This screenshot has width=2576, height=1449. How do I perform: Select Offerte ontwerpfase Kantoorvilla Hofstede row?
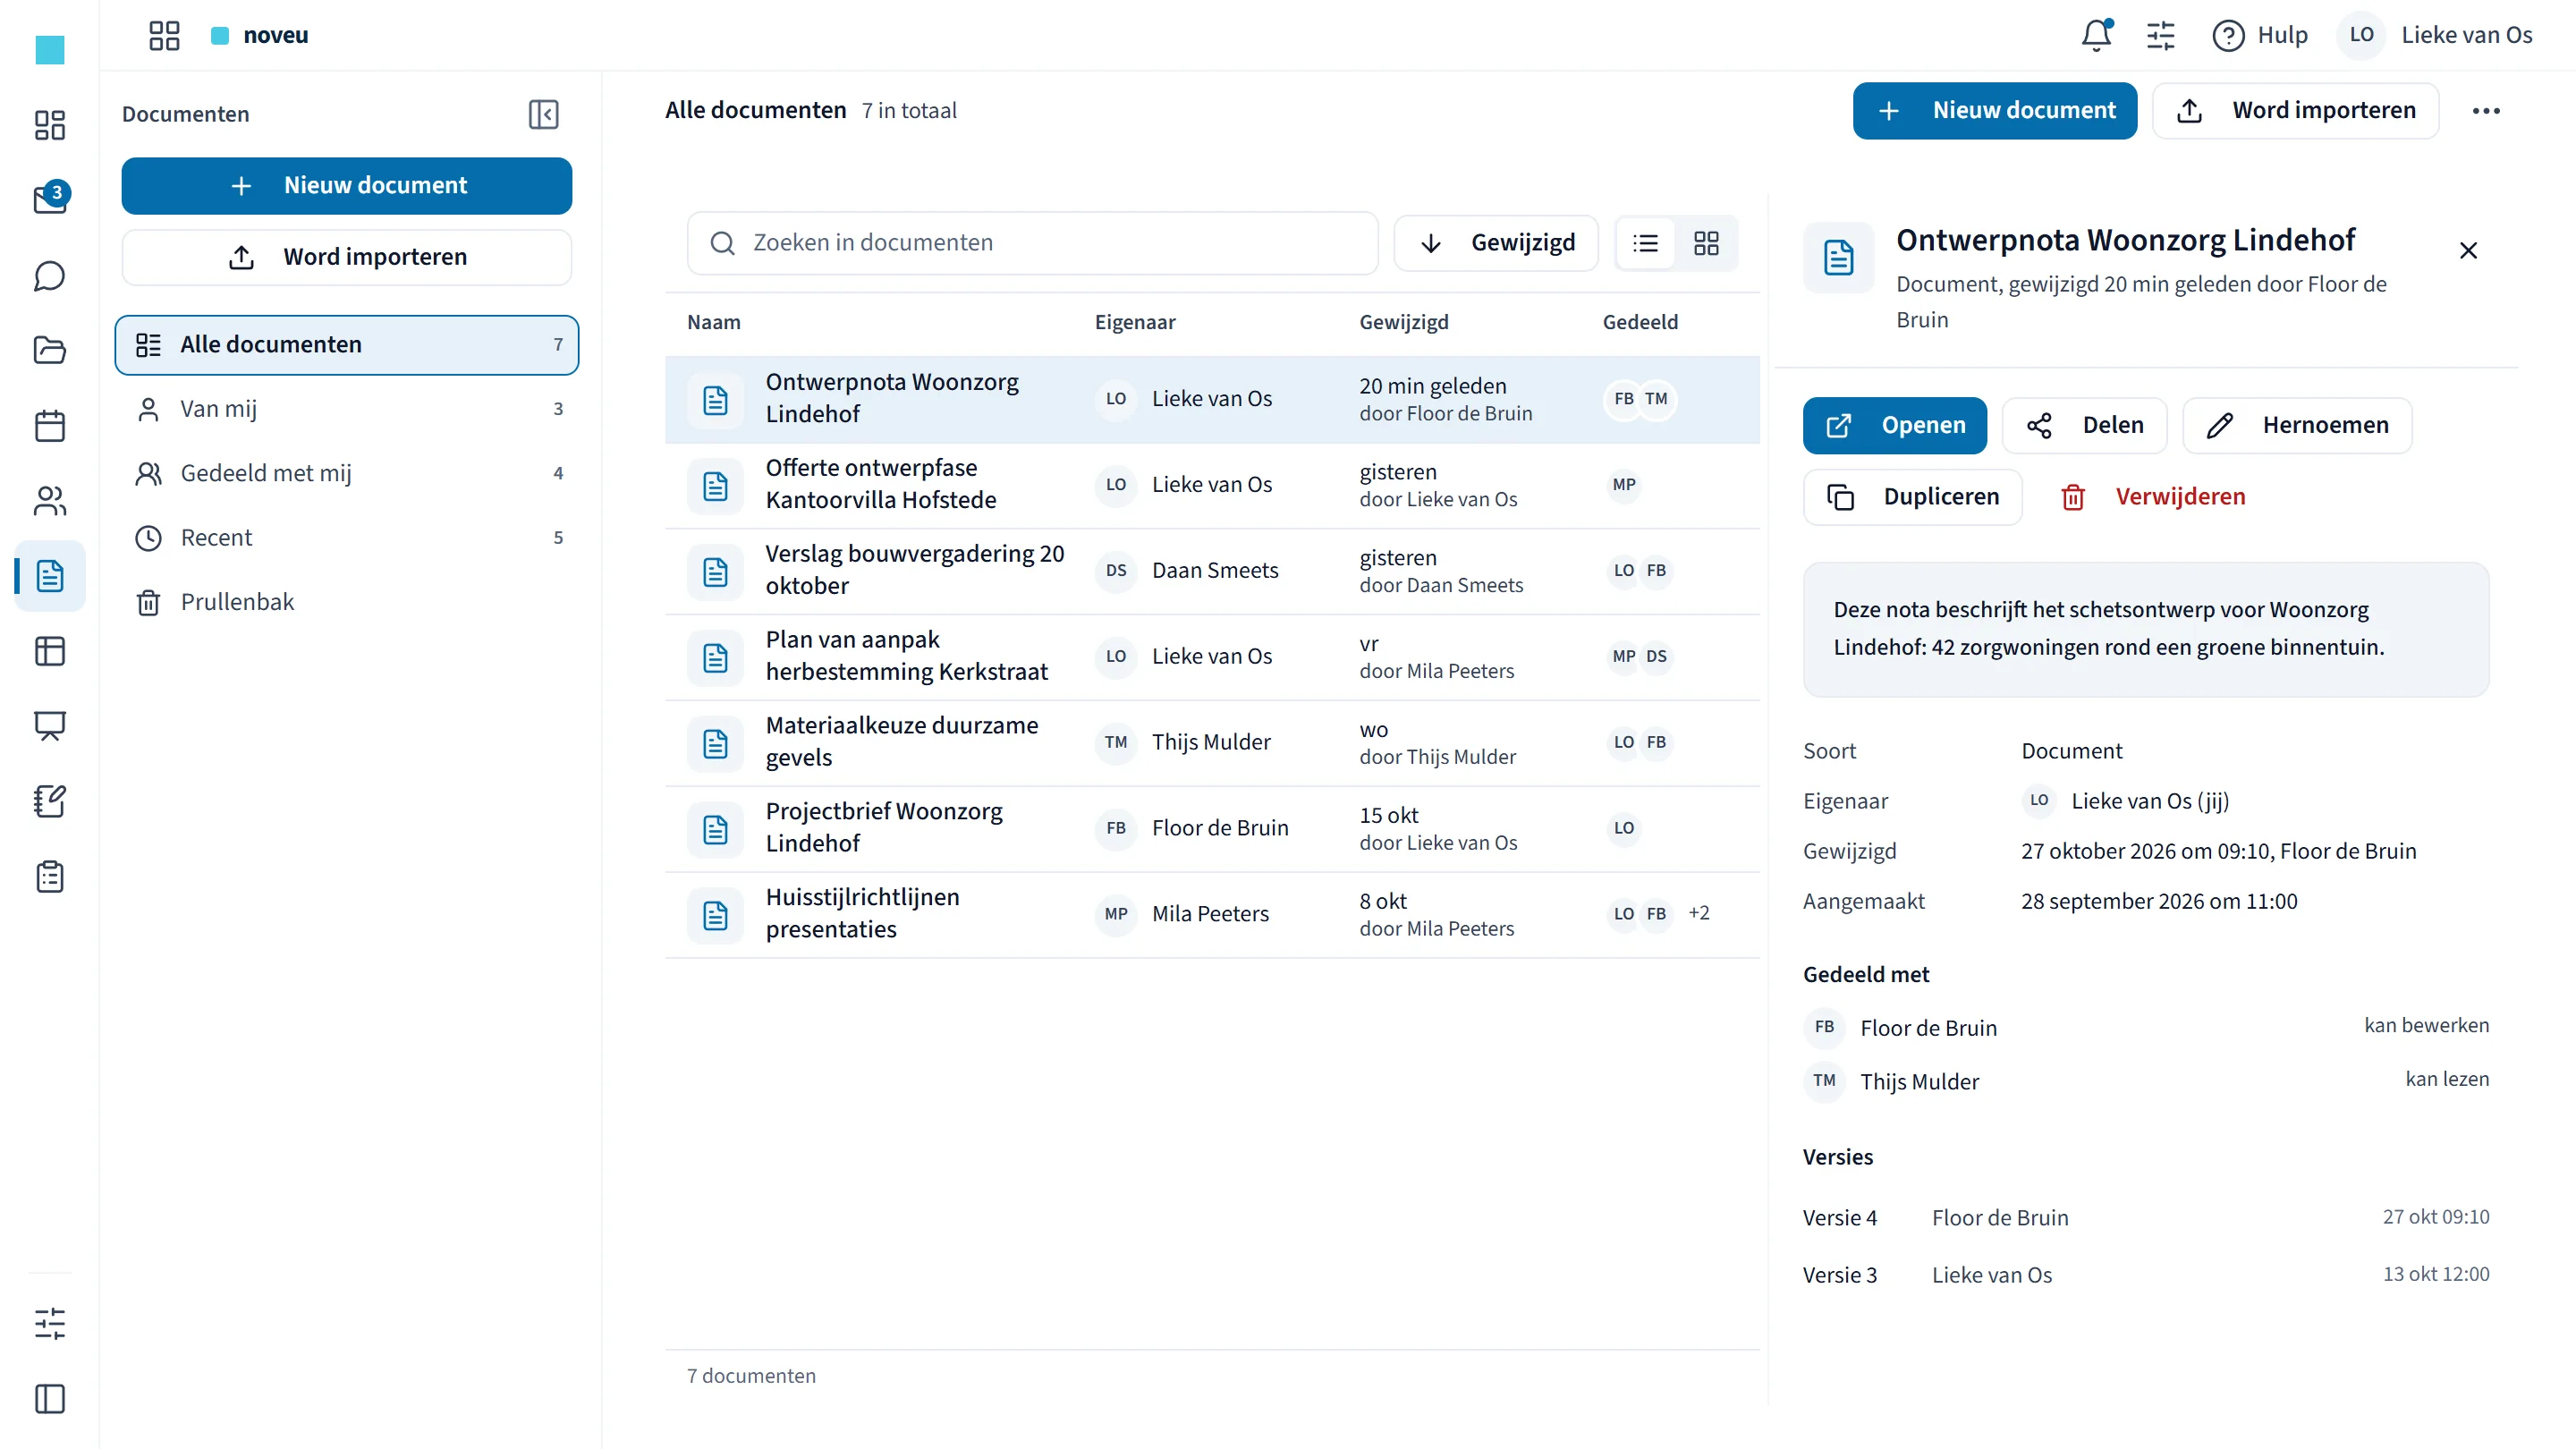tap(1212, 485)
